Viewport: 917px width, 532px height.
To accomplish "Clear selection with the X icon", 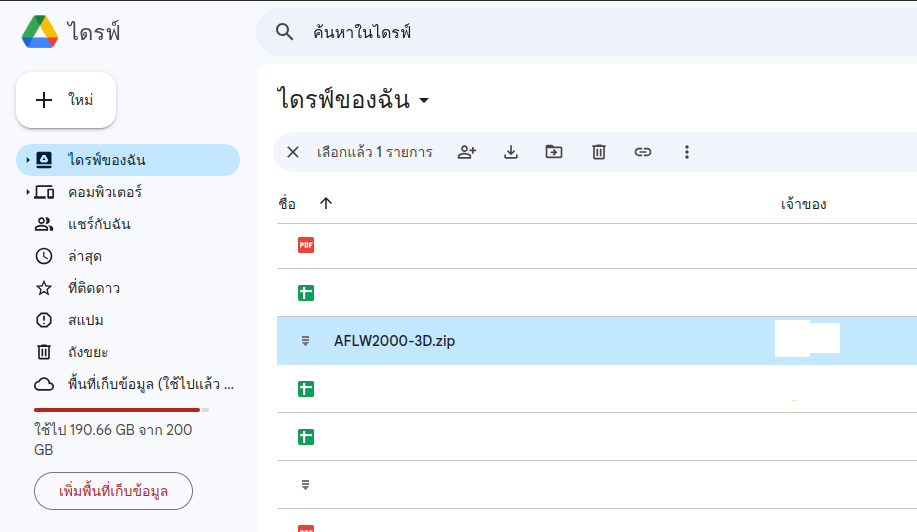I will [293, 152].
